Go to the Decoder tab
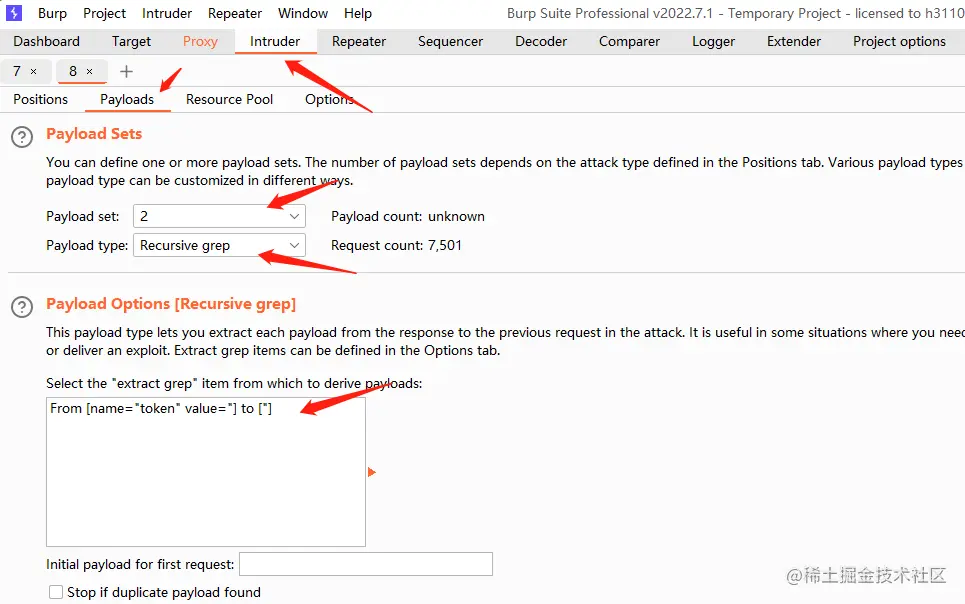The image size is (965, 604). pyautogui.click(x=541, y=41)
